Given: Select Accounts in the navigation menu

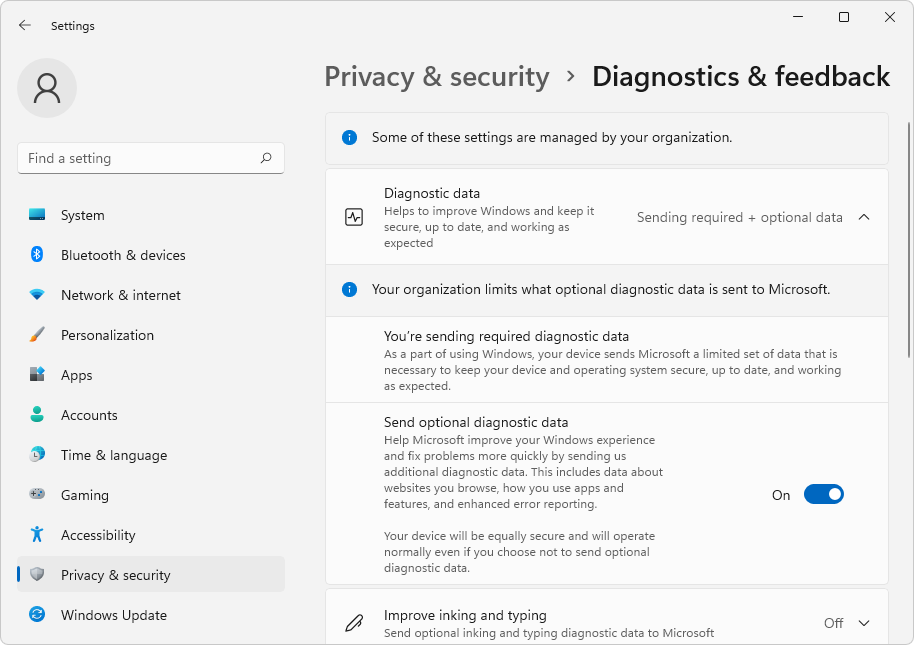Looking at the screenshot, I should tap(90, 415).
